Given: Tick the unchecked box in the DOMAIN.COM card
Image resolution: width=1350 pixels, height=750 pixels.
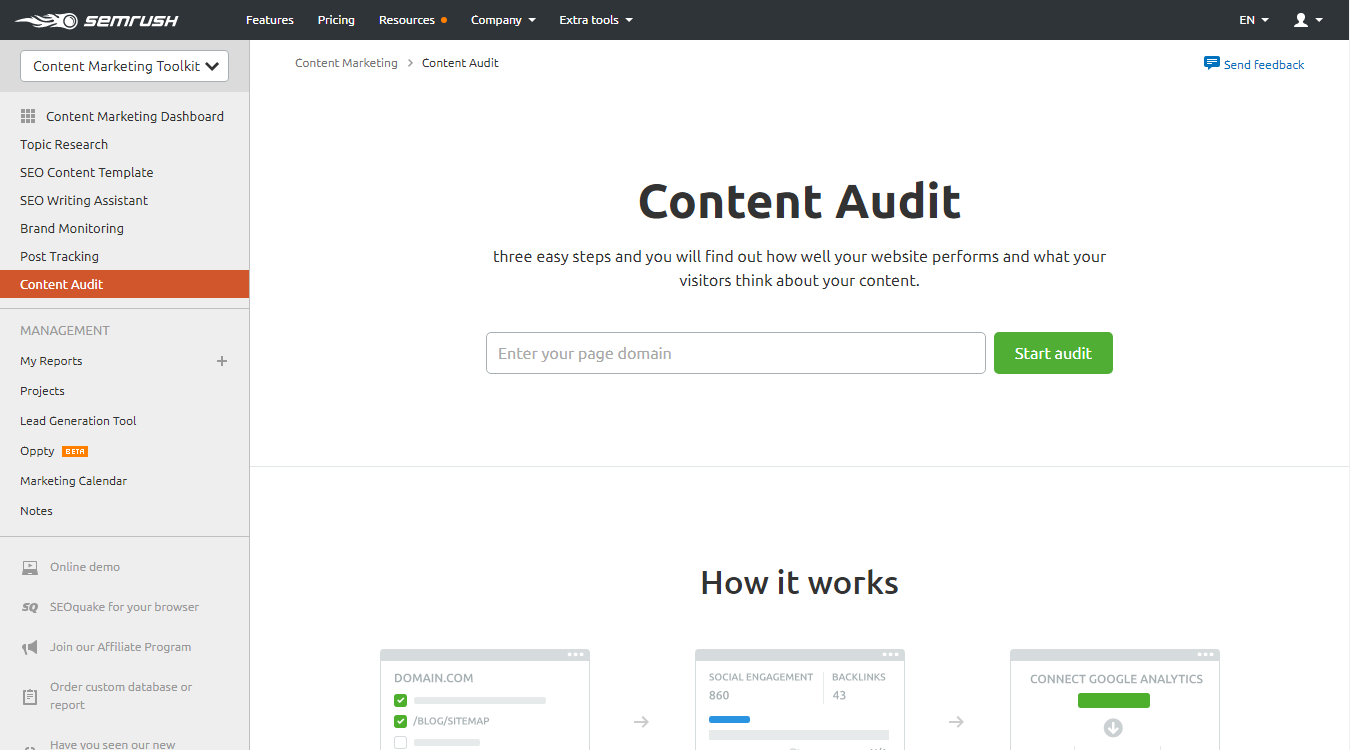Looking at the screenshot, I should point(400,742).
